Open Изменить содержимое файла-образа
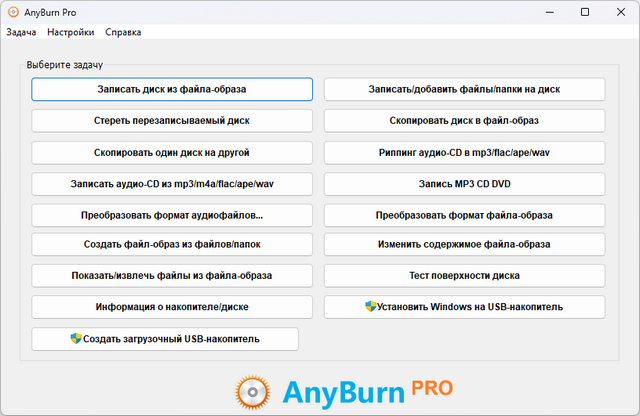The width and height of the screenshot is (640, 416). (464, 244)
